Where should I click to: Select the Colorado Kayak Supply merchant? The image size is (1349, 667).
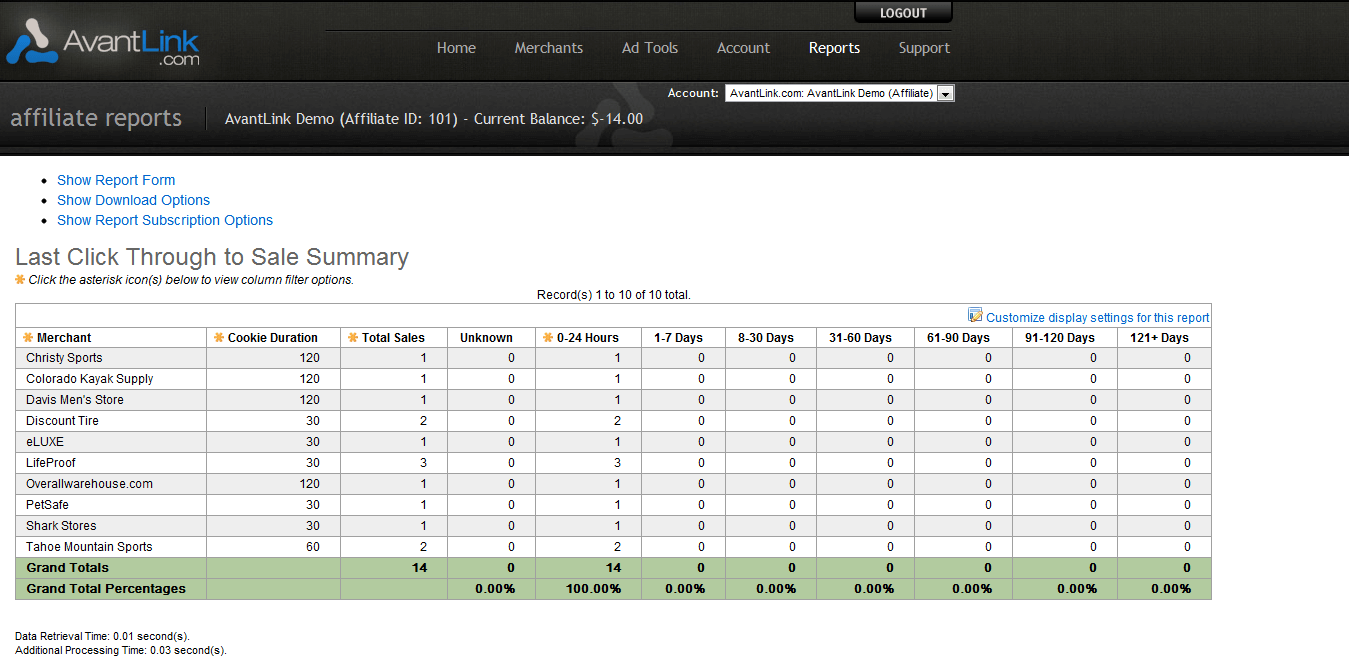(90, 379)
